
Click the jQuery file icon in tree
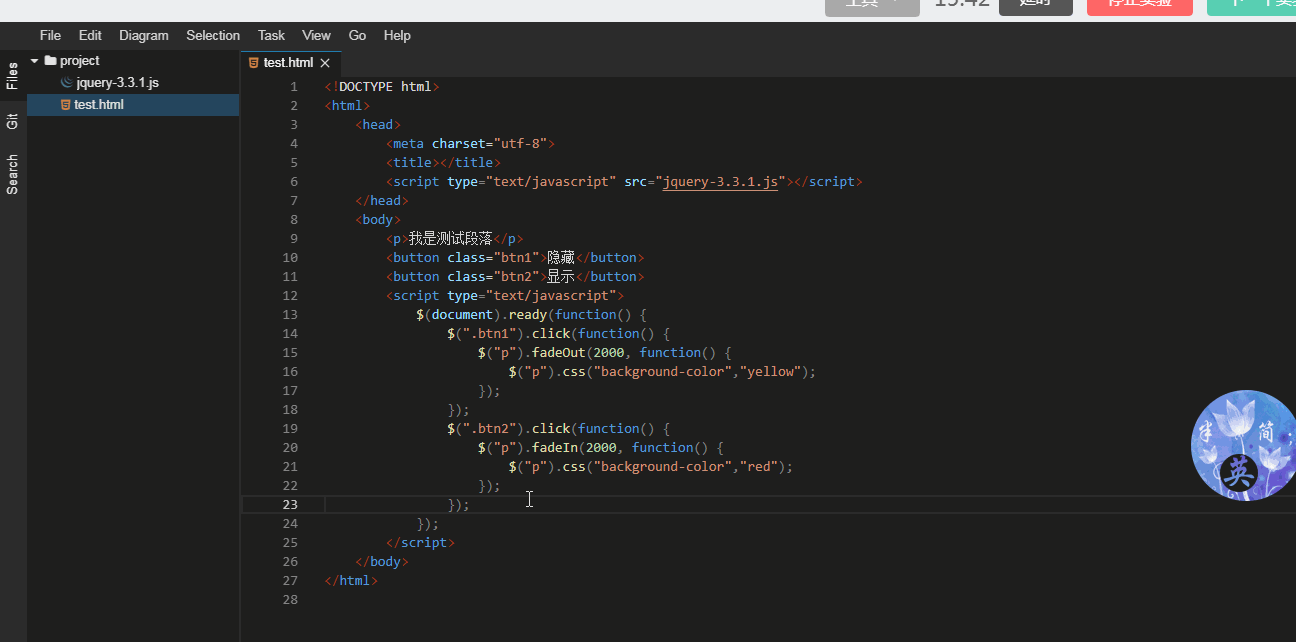pyautogui.click(x=66, y=83)
